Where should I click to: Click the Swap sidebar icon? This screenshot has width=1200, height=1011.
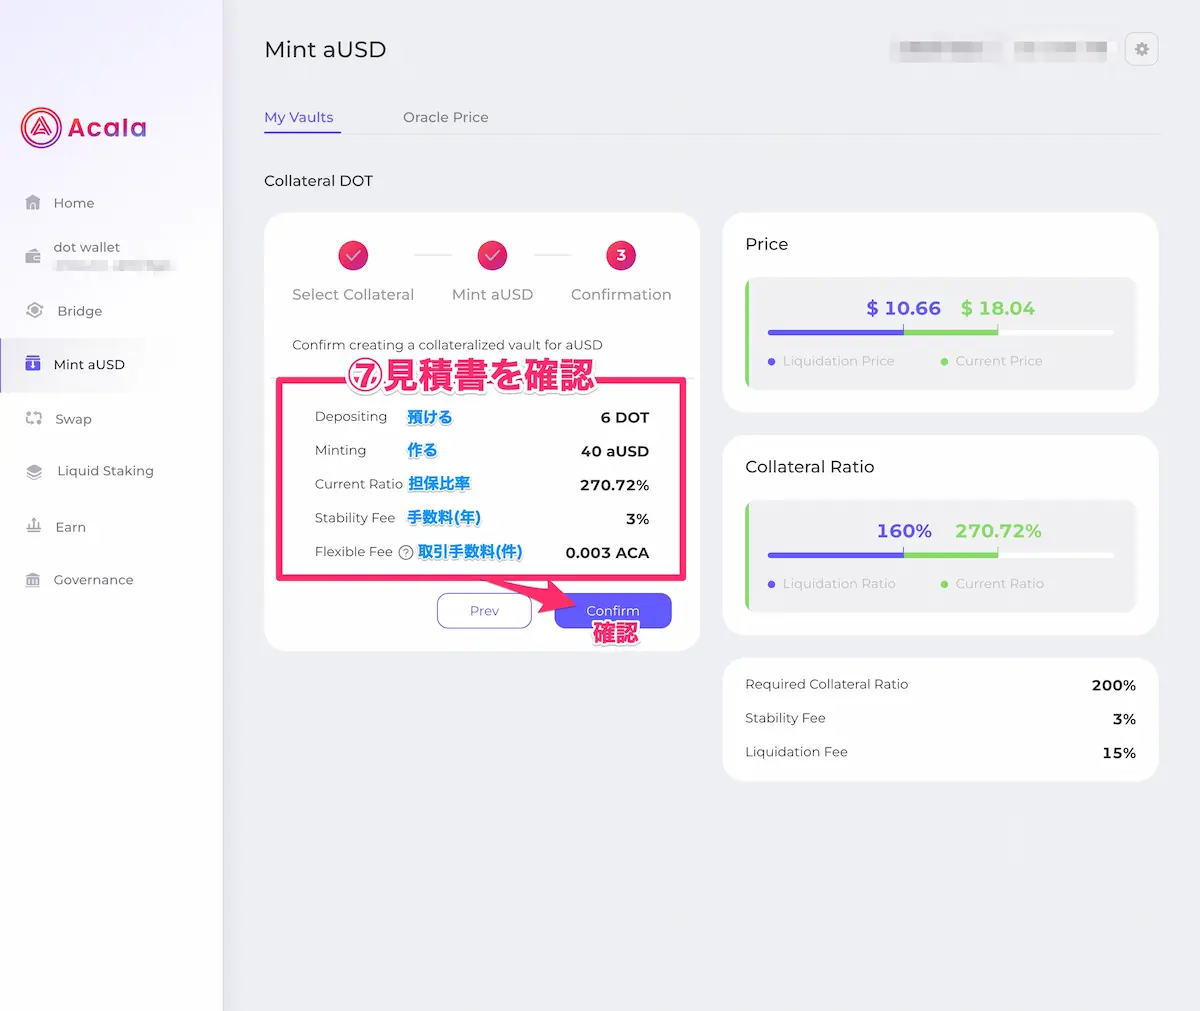(34, 418)
